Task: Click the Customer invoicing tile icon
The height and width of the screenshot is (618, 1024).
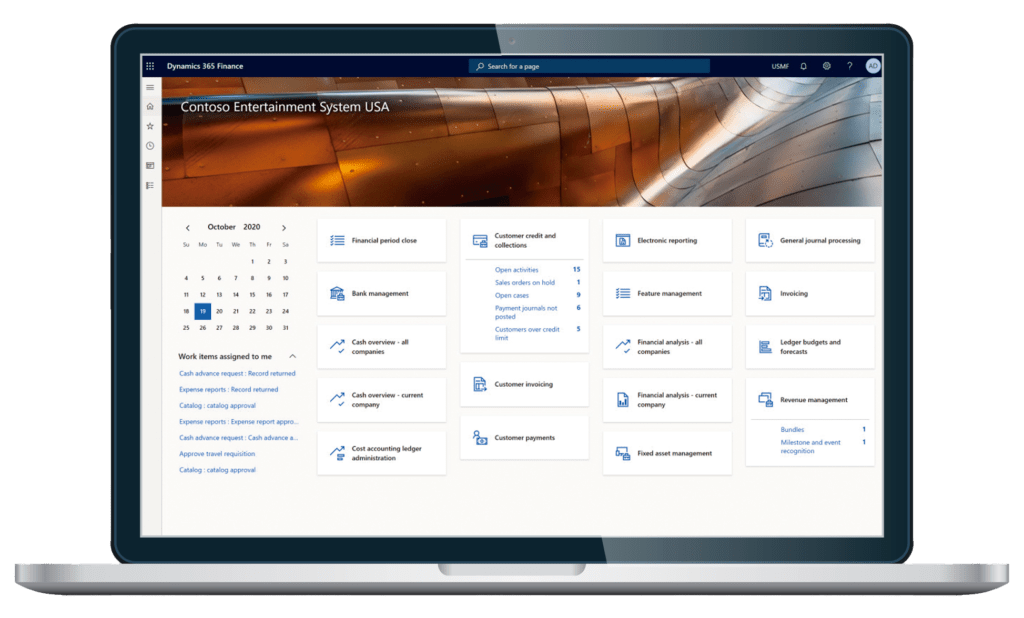Action: (x=479, y=384)
